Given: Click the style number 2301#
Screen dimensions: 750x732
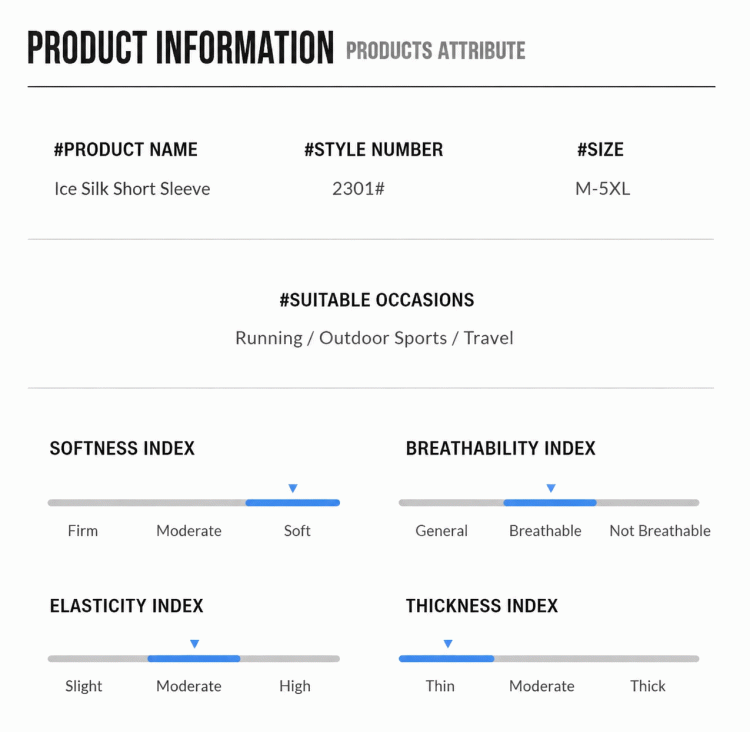Looking at the screenshot, I should pyautogui.click(x=358, y=189).
